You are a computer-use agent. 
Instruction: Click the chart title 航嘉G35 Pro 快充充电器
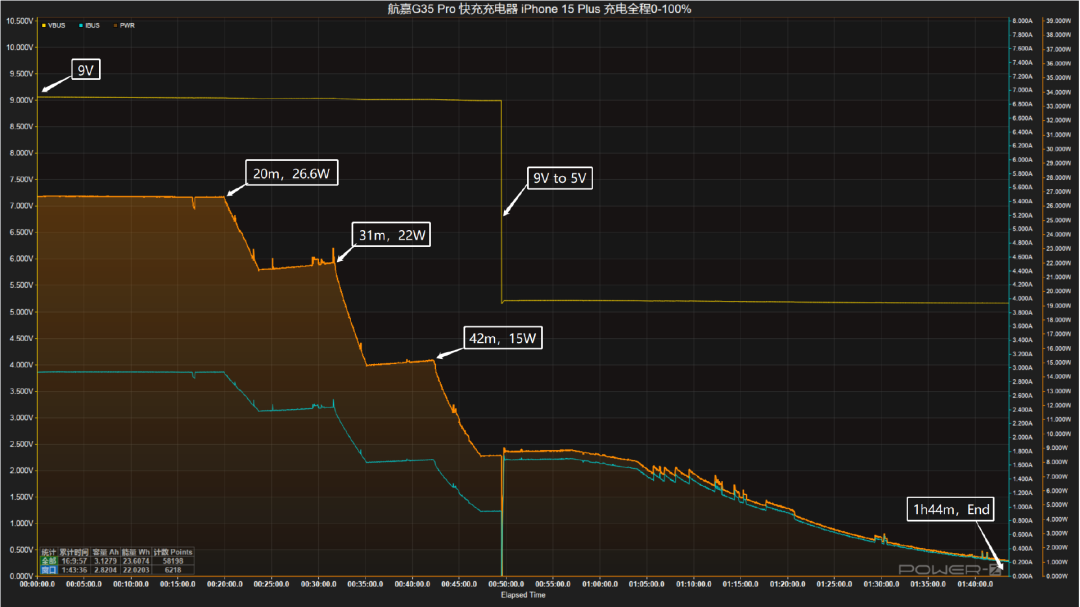(x=452, y=9)
